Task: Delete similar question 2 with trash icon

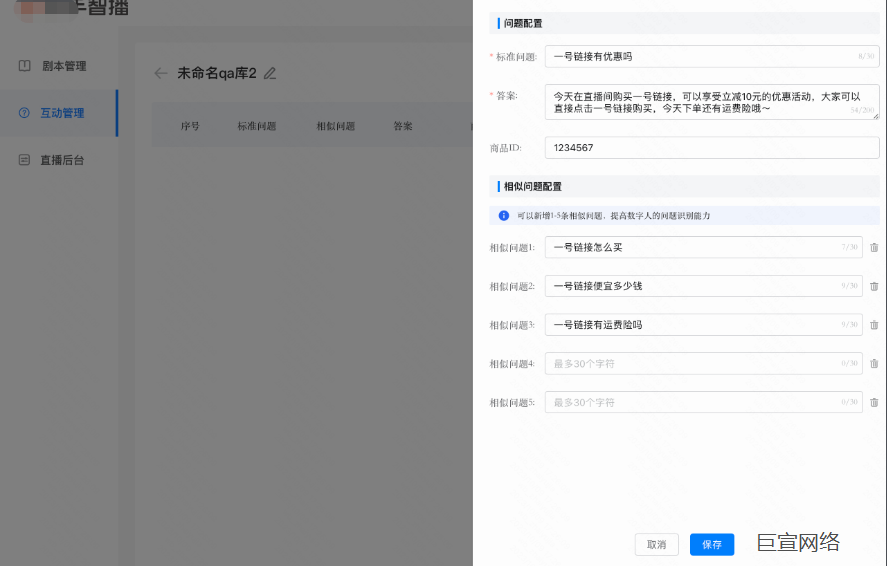Action: (x=874, y=287)
